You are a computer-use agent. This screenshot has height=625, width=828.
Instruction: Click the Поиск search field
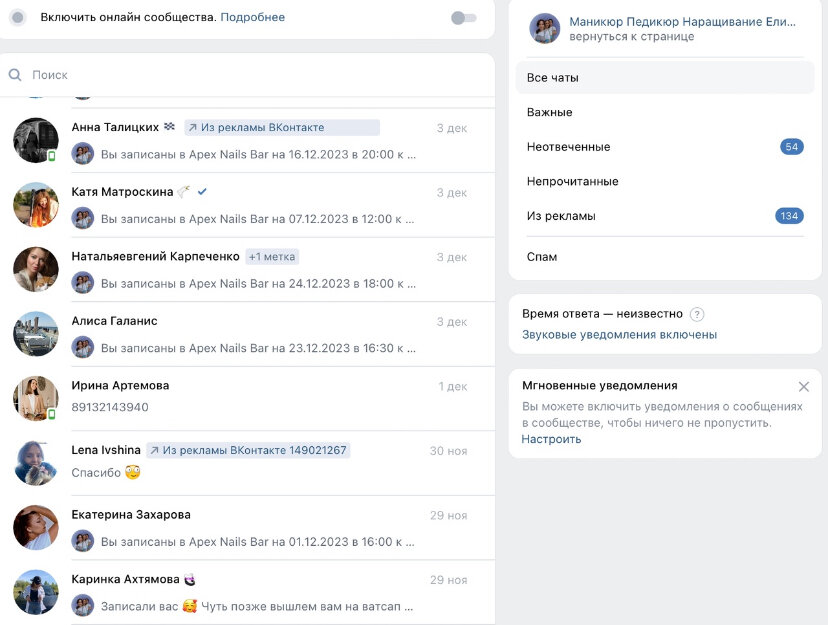pyautogui.click(x=247, y=74)
